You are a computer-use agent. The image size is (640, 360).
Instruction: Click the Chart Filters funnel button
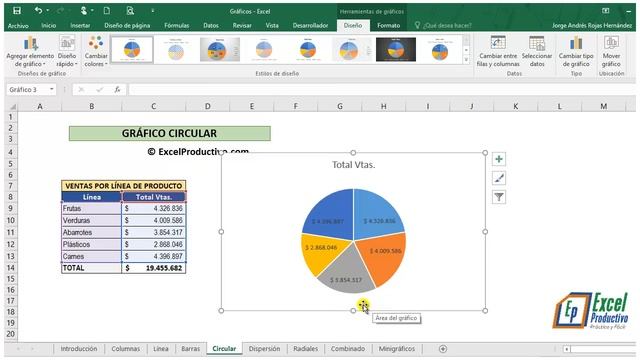[499, 197]
